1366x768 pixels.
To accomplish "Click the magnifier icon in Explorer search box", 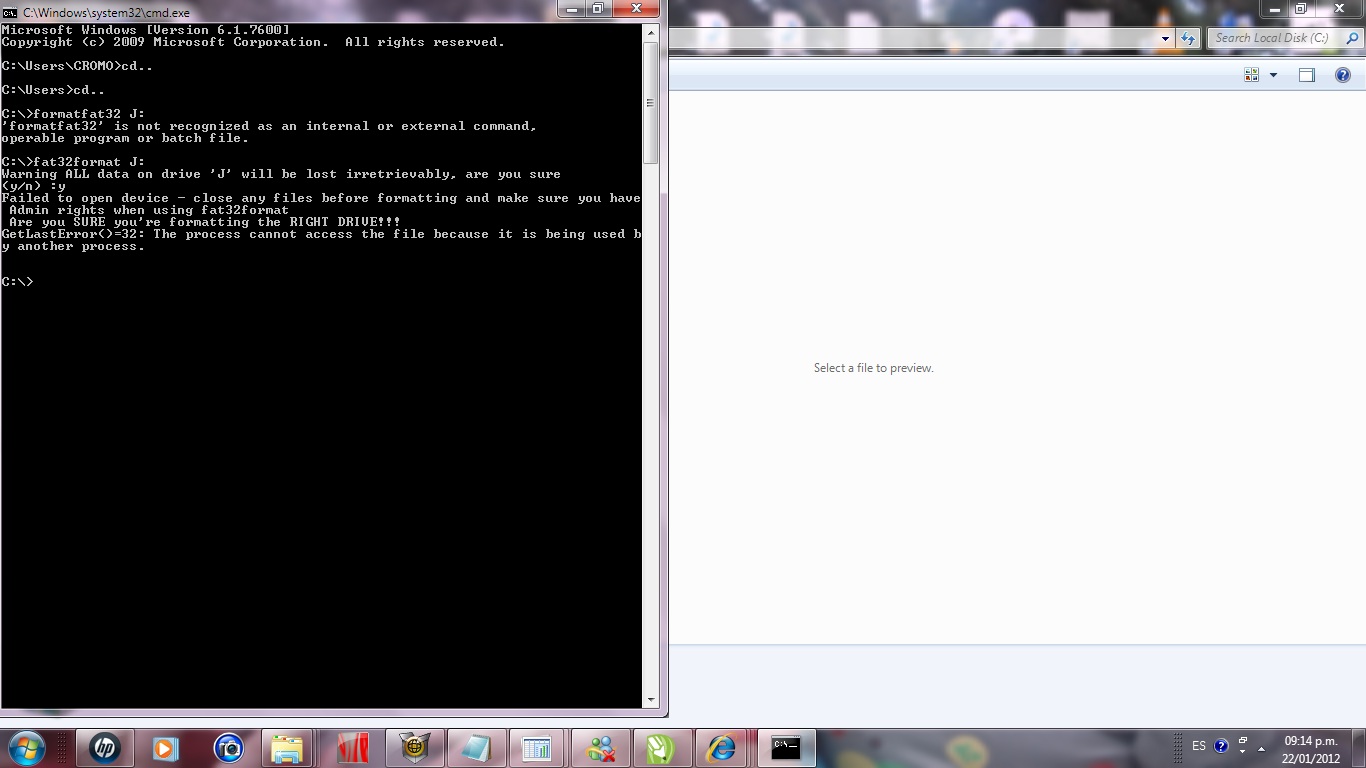I will tap(1352, 38).
